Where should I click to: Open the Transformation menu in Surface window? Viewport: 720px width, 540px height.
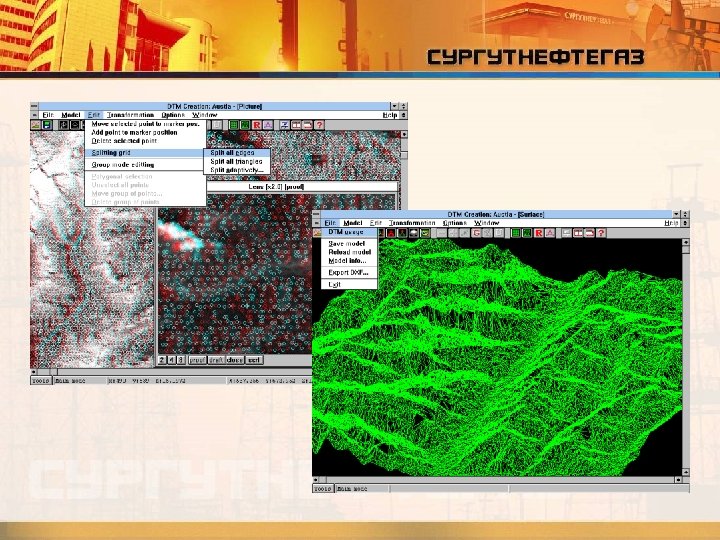point(412,223)
